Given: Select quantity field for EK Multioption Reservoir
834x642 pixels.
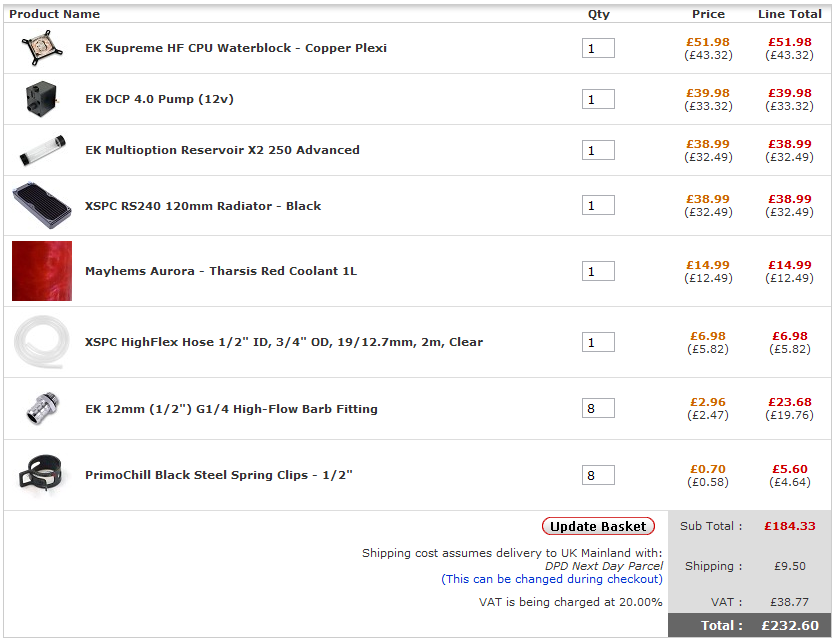Looking at the screenshot, I should (598, 150).
